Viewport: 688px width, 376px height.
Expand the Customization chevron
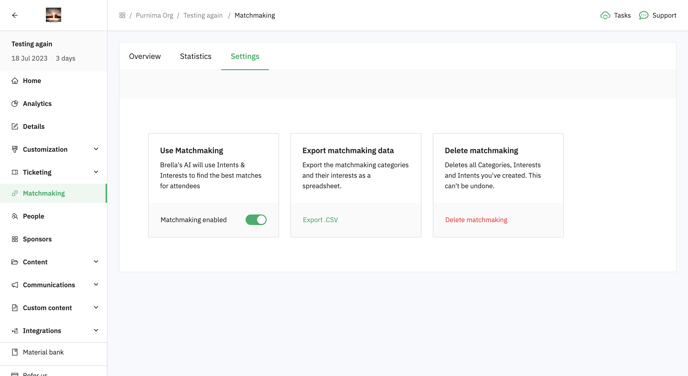(96, 149)
